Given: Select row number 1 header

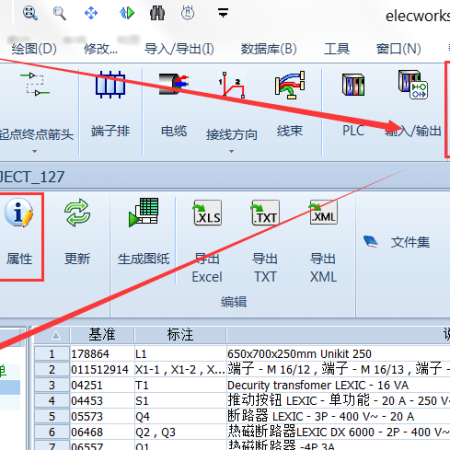Looking at the screenshot, I should [x=52, y=354].
